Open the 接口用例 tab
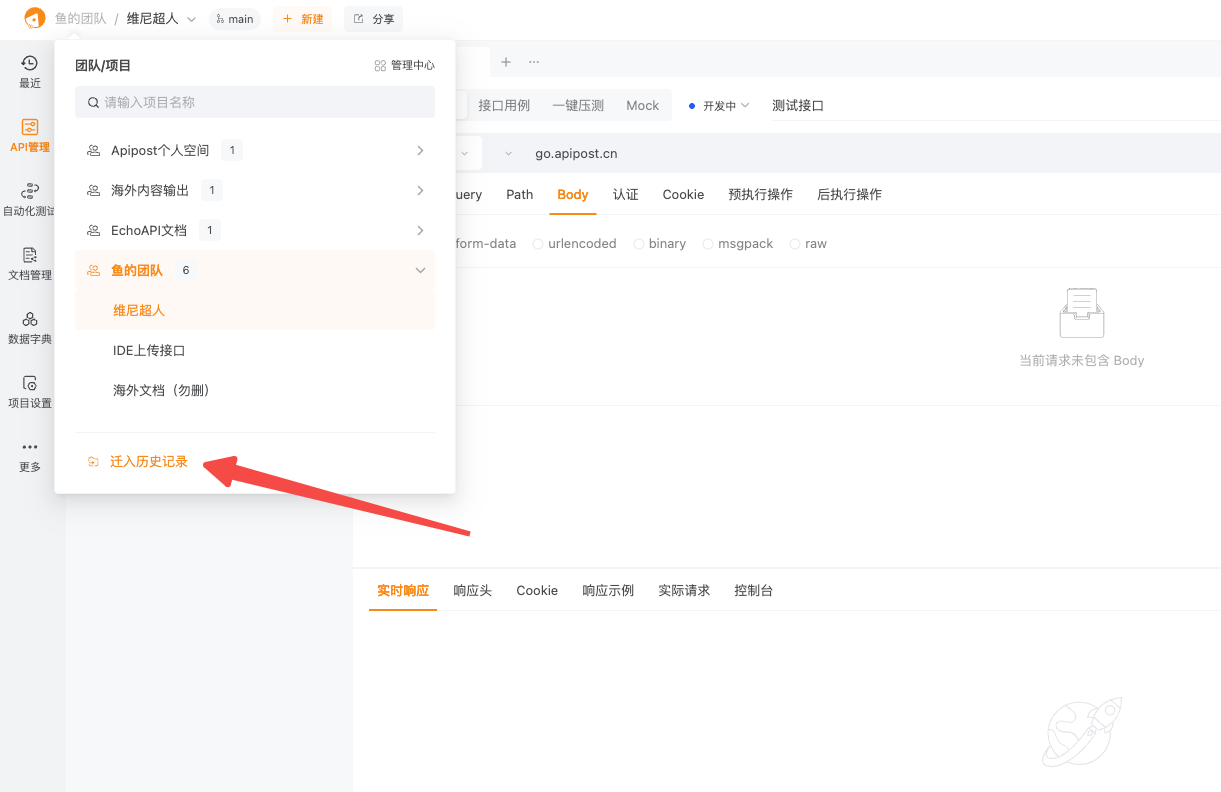Image resolution: width=1221 pixels, height=792 pixels. pos(504,106)
